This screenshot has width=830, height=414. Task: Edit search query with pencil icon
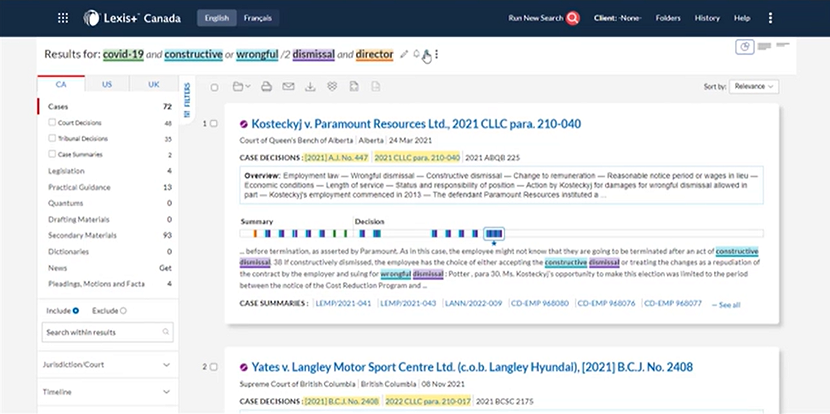point(404,54)
